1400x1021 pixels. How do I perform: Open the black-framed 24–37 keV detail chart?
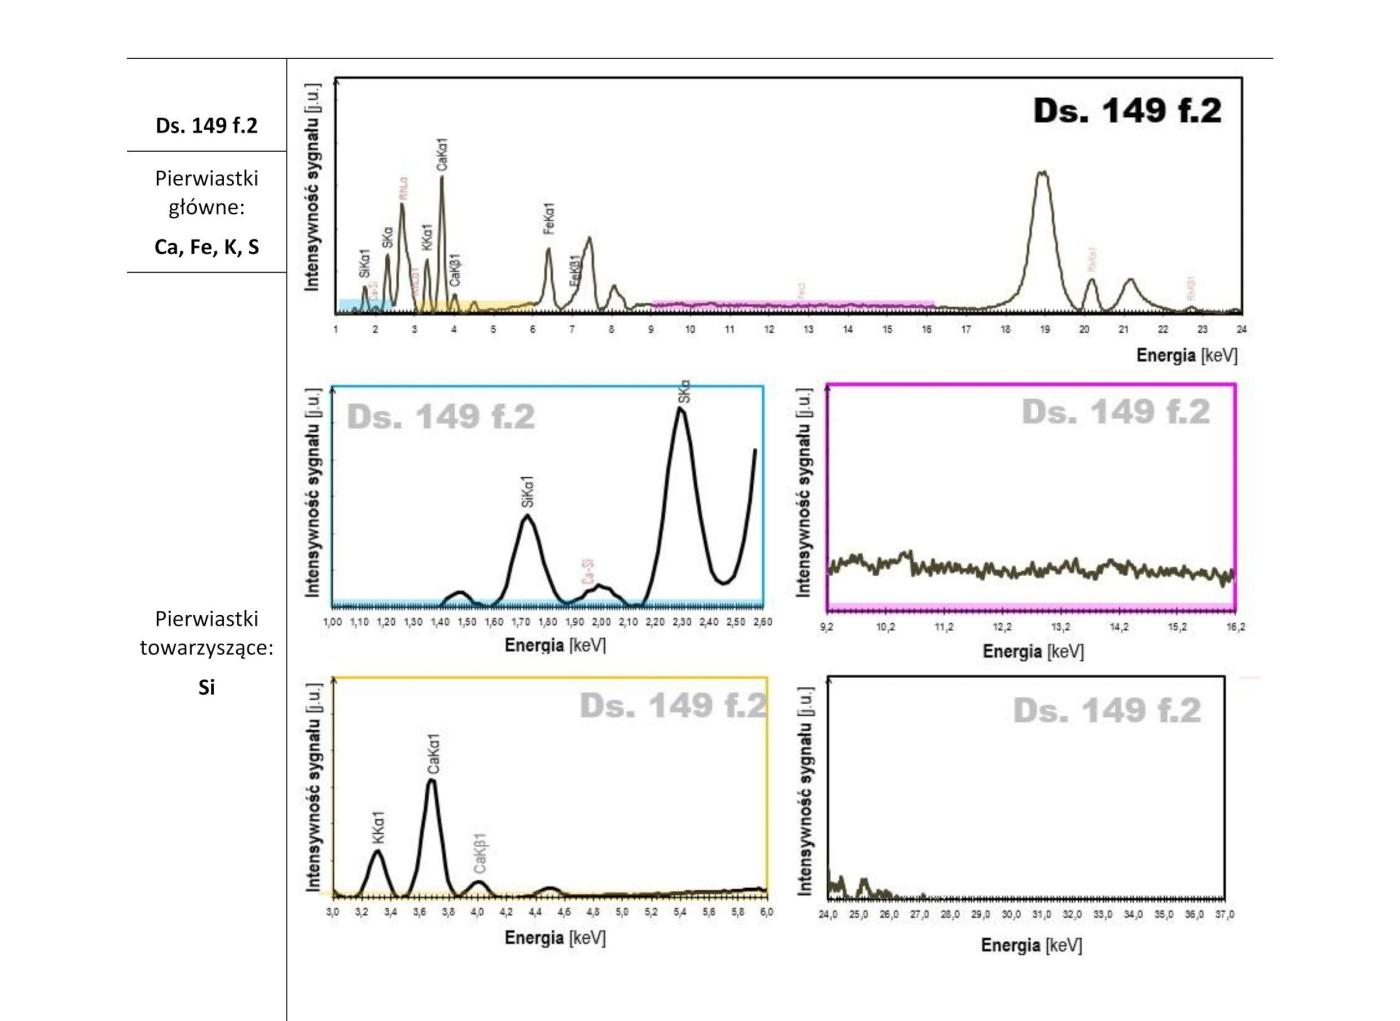click(1026, 788)
